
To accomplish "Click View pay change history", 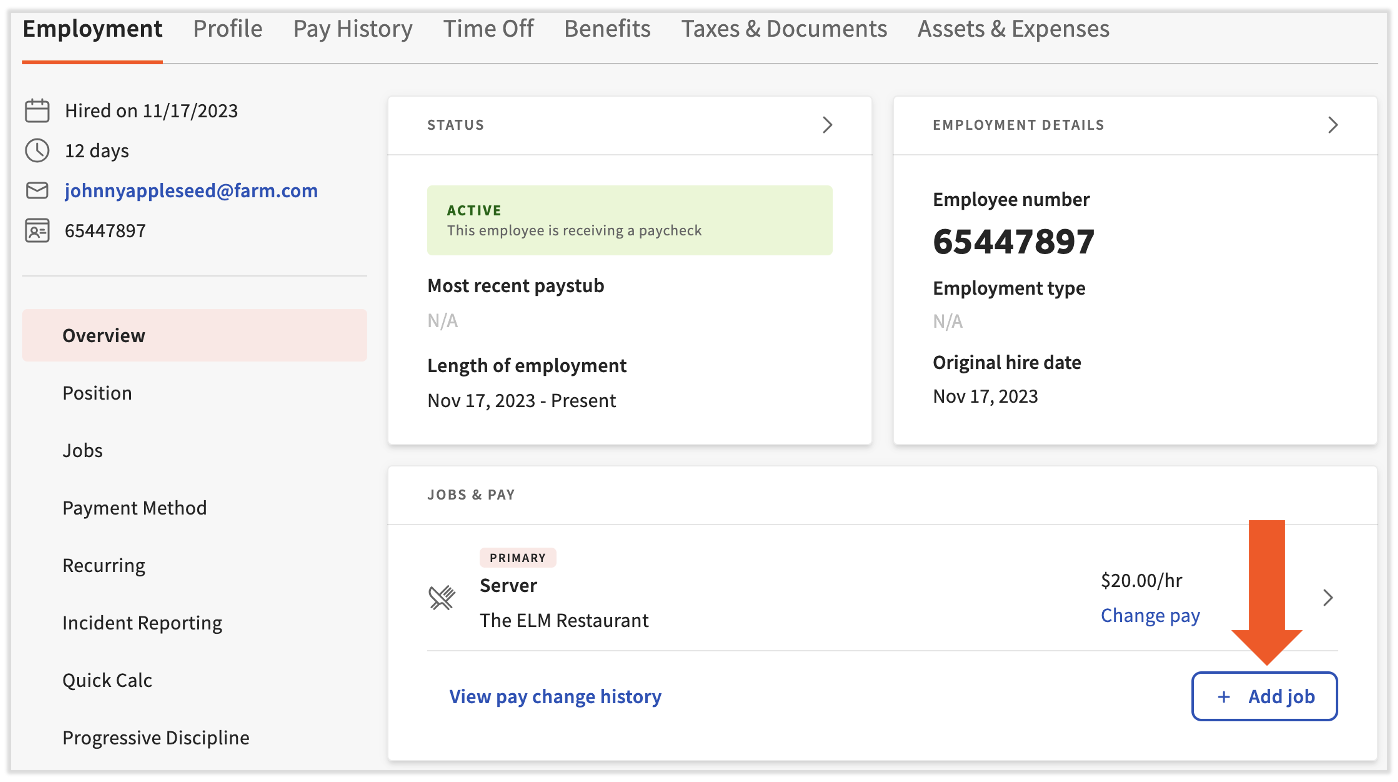I will [x=555, y=696].
